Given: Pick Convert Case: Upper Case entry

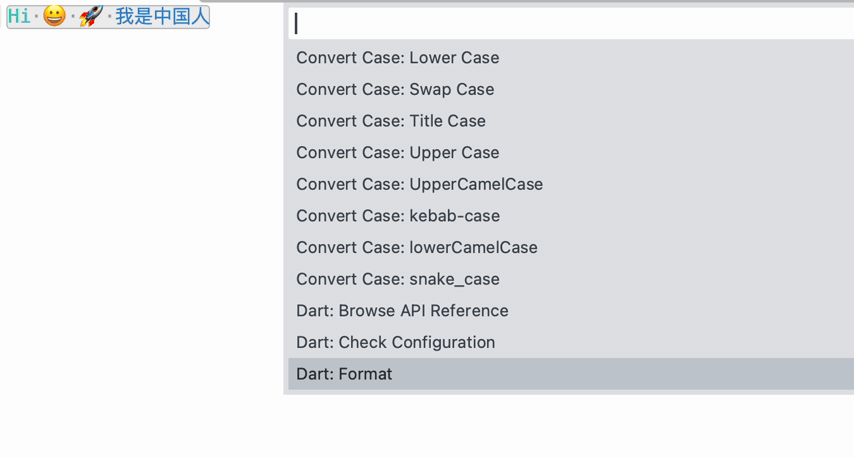Looking at the screenshot, I should [571, 152].
